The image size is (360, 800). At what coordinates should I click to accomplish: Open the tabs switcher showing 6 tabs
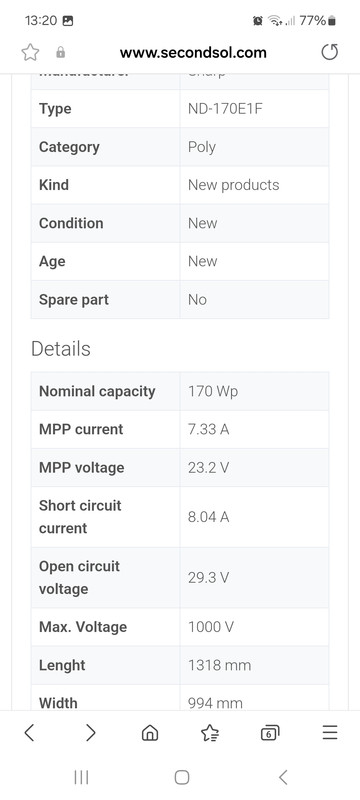(x=270, y=733)
